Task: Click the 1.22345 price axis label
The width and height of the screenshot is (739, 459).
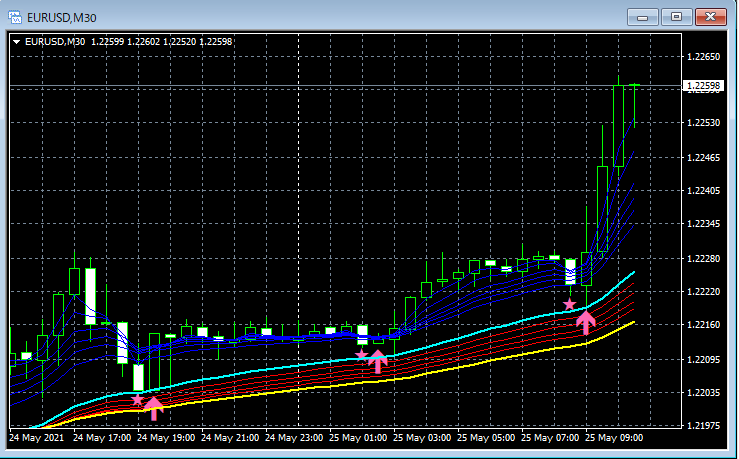Action: pos(704,223)
